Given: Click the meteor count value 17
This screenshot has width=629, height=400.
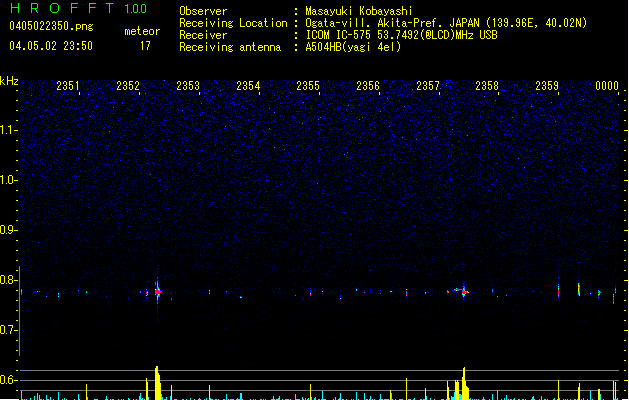Looking at the screenshot, I should pyautogui.click(x=145, y=46).
